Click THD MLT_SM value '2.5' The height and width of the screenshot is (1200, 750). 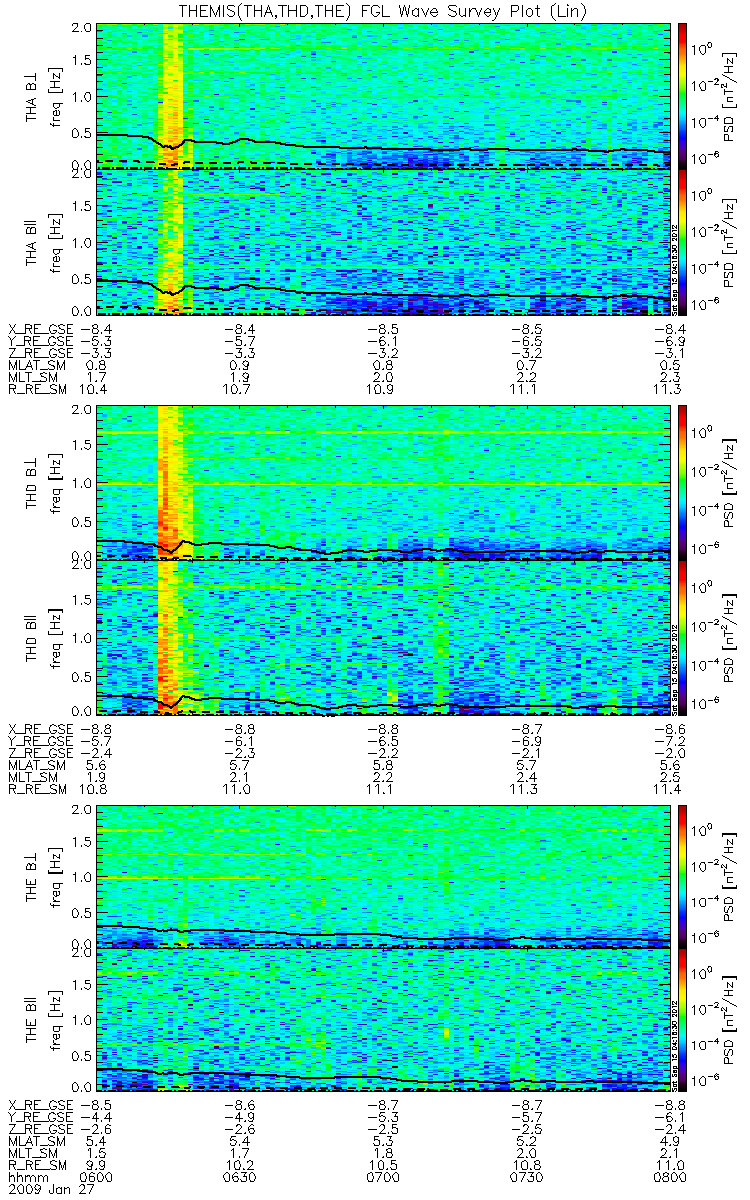672,777
